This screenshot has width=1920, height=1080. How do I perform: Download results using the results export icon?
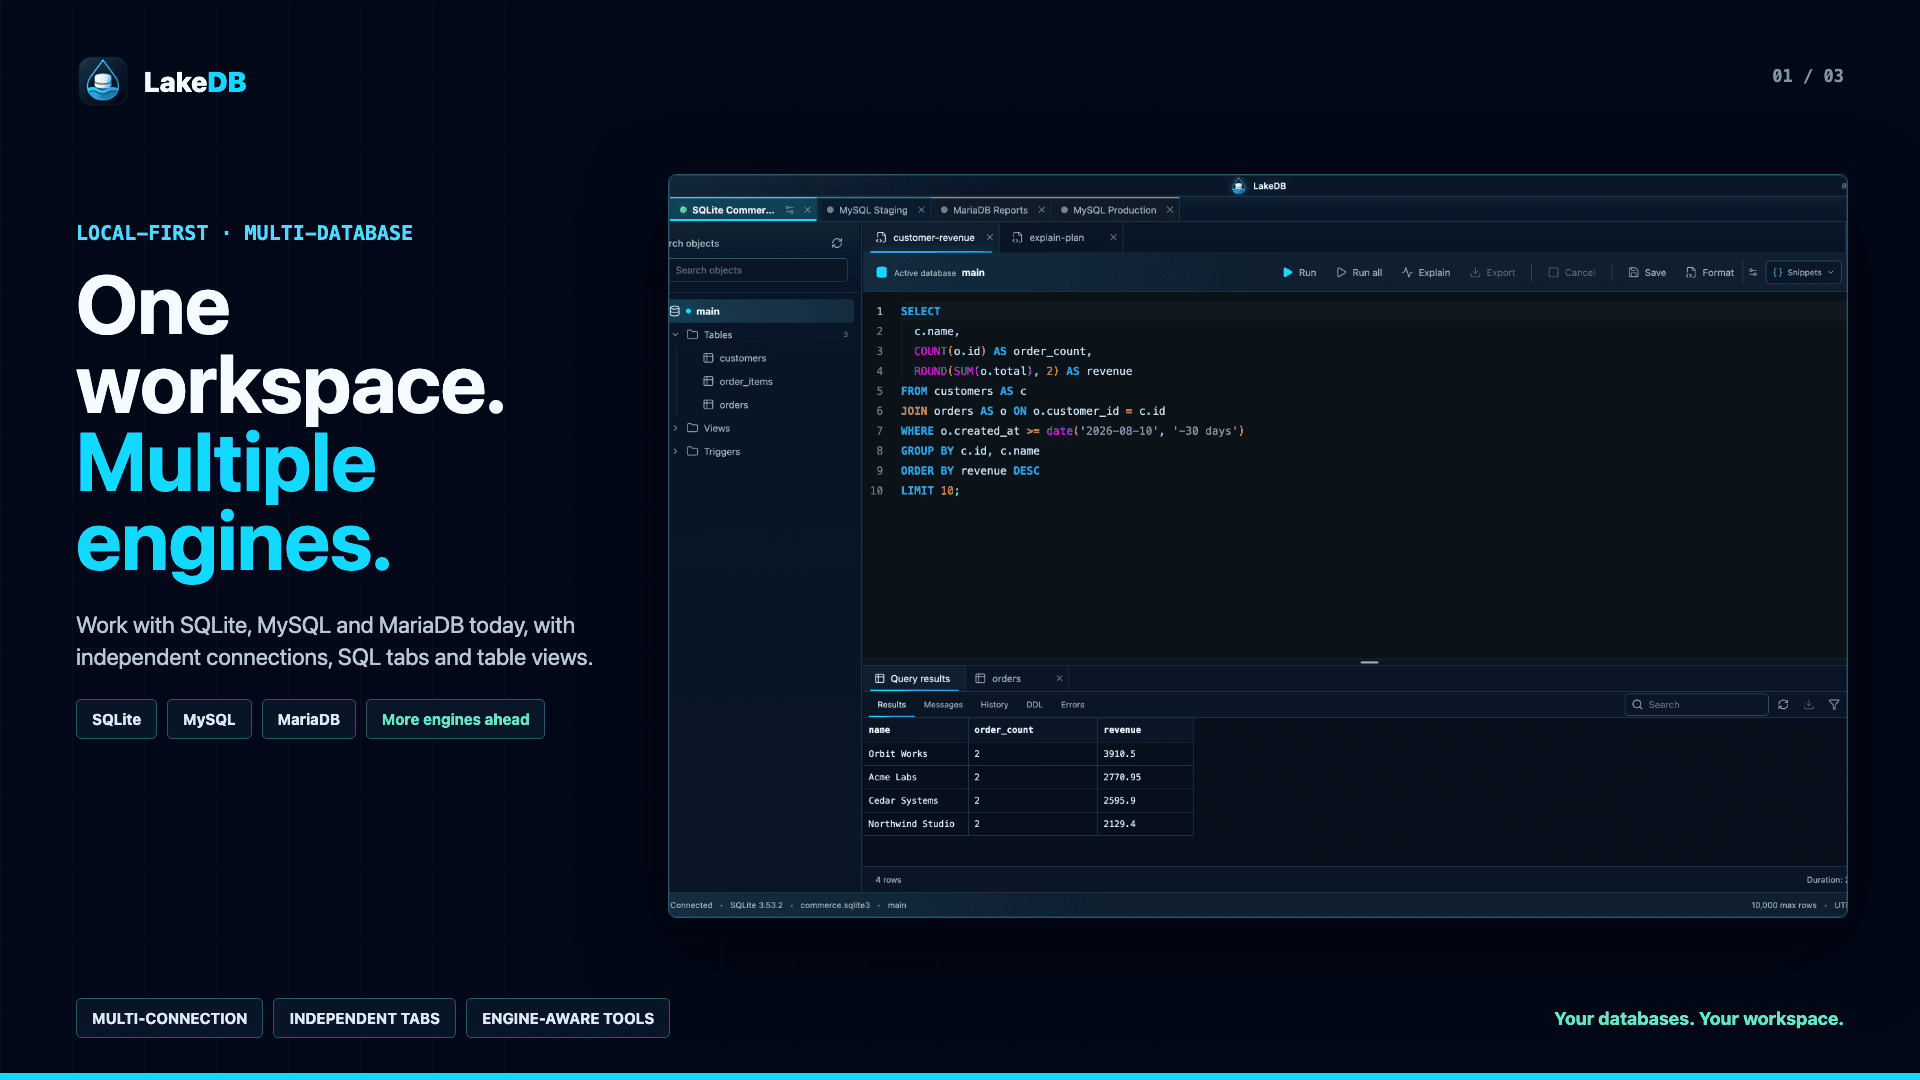pyautogui.click(x=1809, y=705)
